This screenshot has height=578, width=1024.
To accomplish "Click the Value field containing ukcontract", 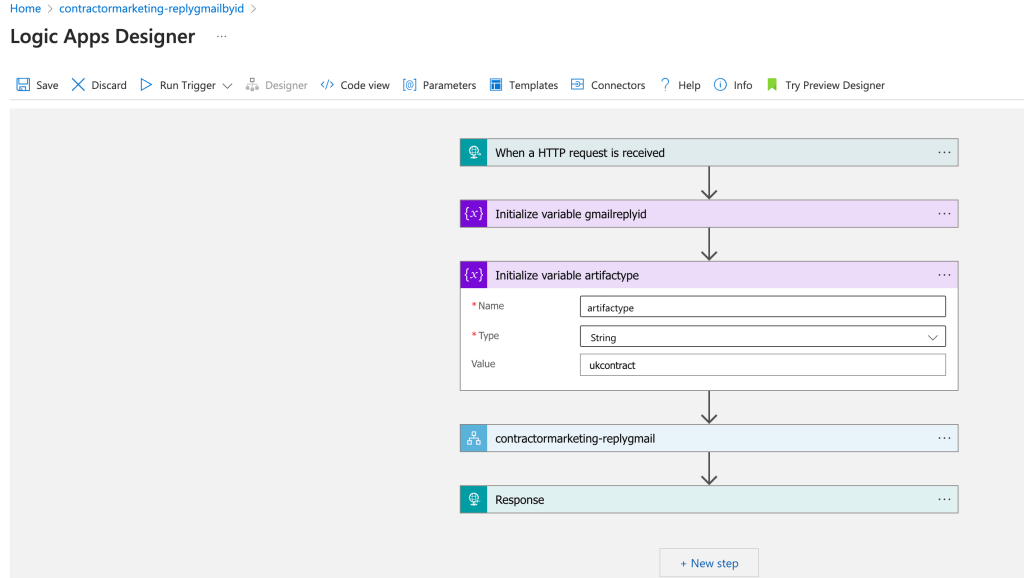I will [x=762, y=364].
